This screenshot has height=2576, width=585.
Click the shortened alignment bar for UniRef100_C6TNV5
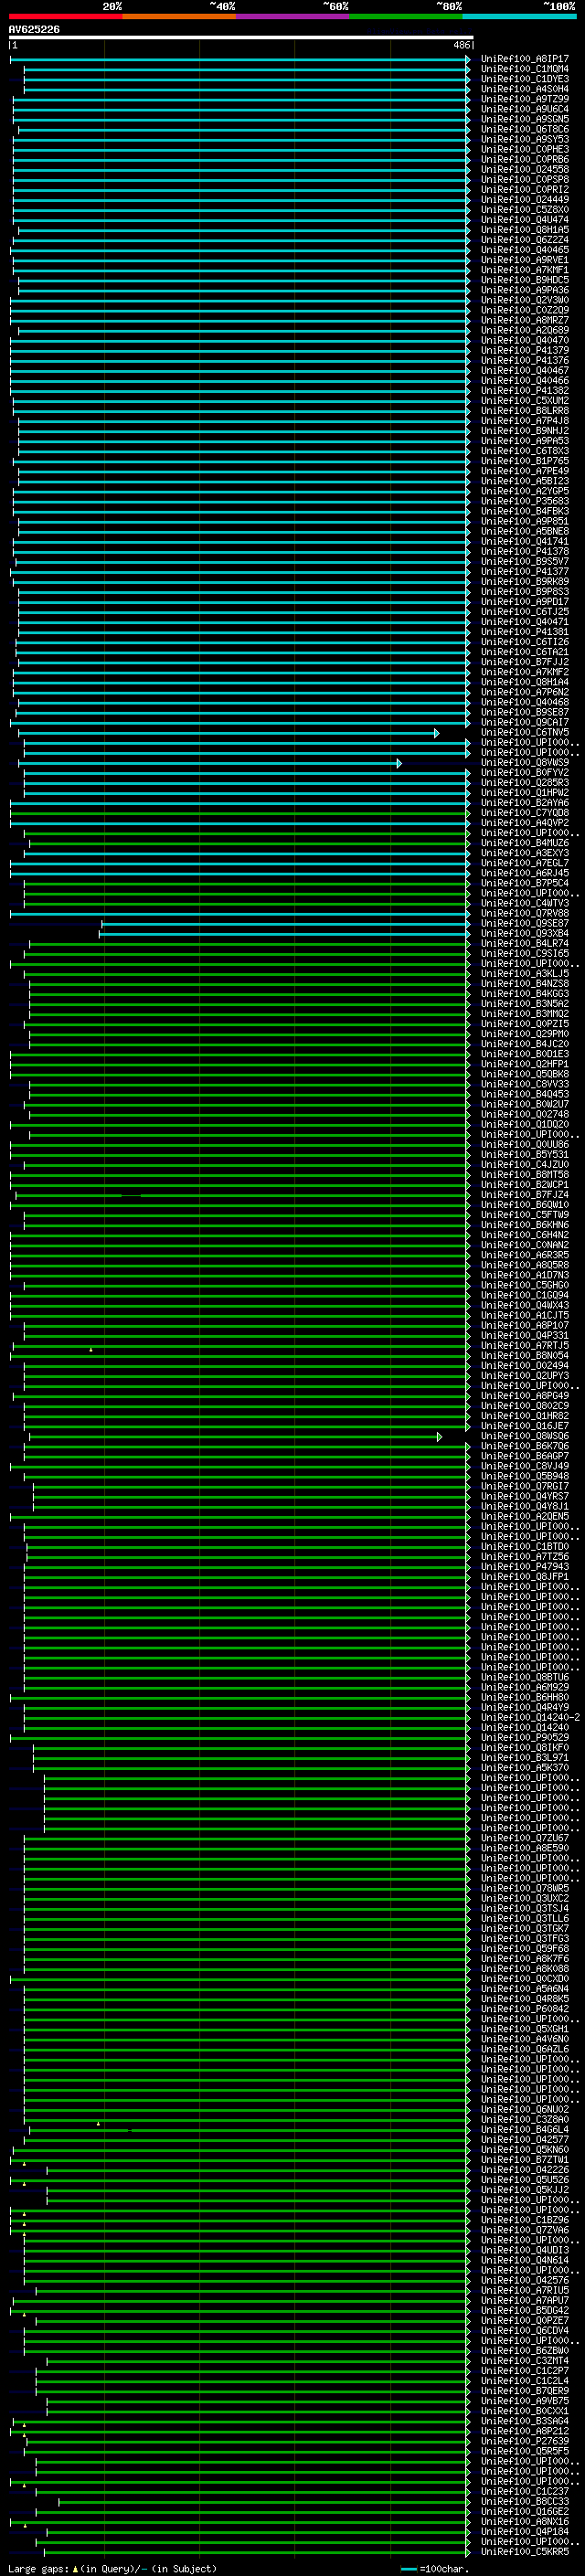click(x=228, y=733)
